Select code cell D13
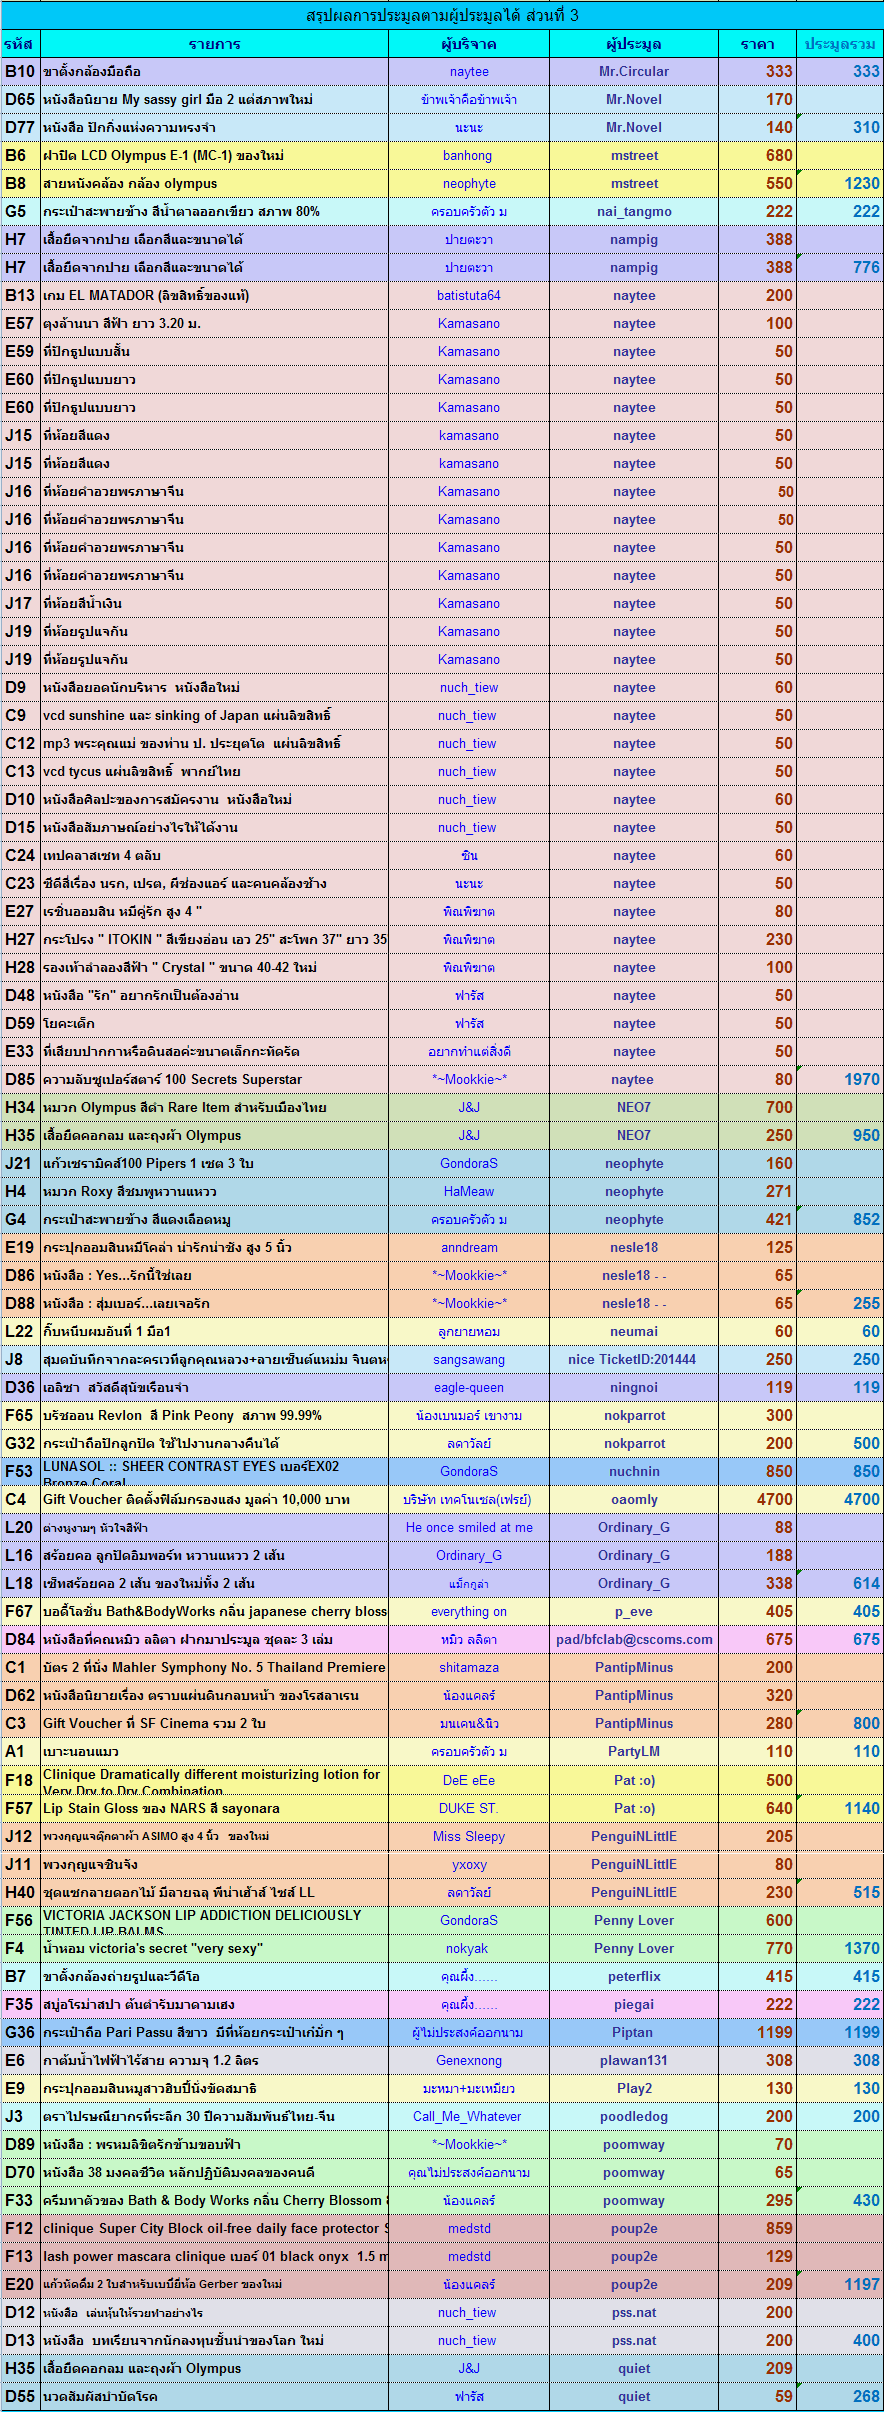Image resolution: width=884 pixels, height=2412 pixels. pyautogui.click(x=20, y=2341)
